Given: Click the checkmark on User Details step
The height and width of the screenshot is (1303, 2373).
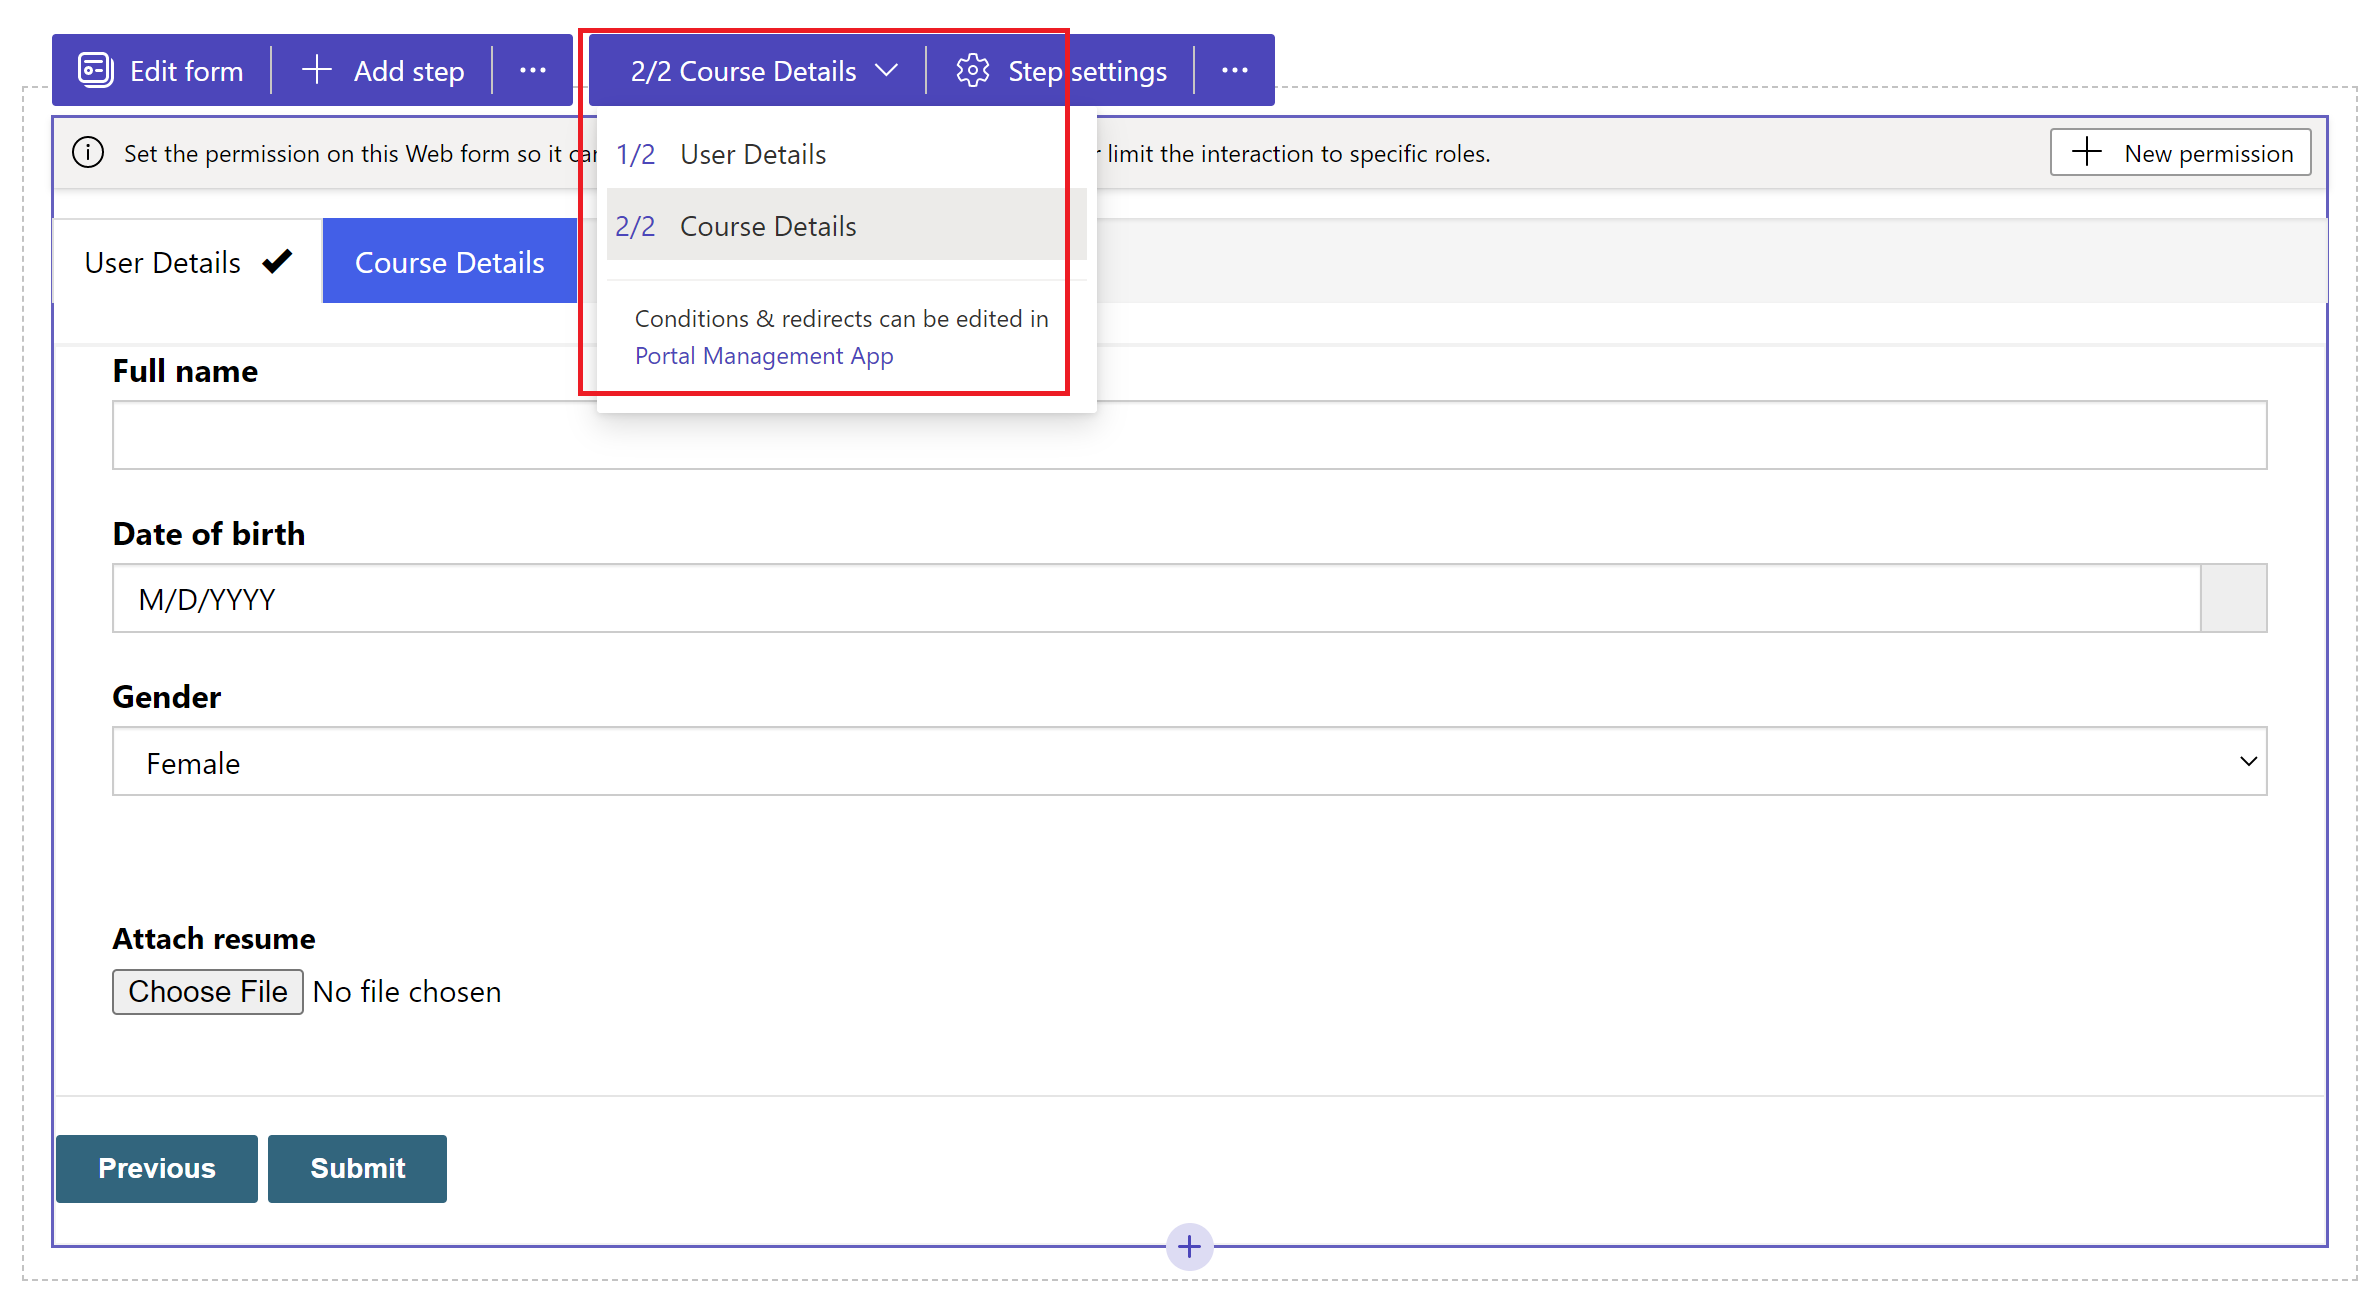Looking at the screenshot, I should coord(276,262).
